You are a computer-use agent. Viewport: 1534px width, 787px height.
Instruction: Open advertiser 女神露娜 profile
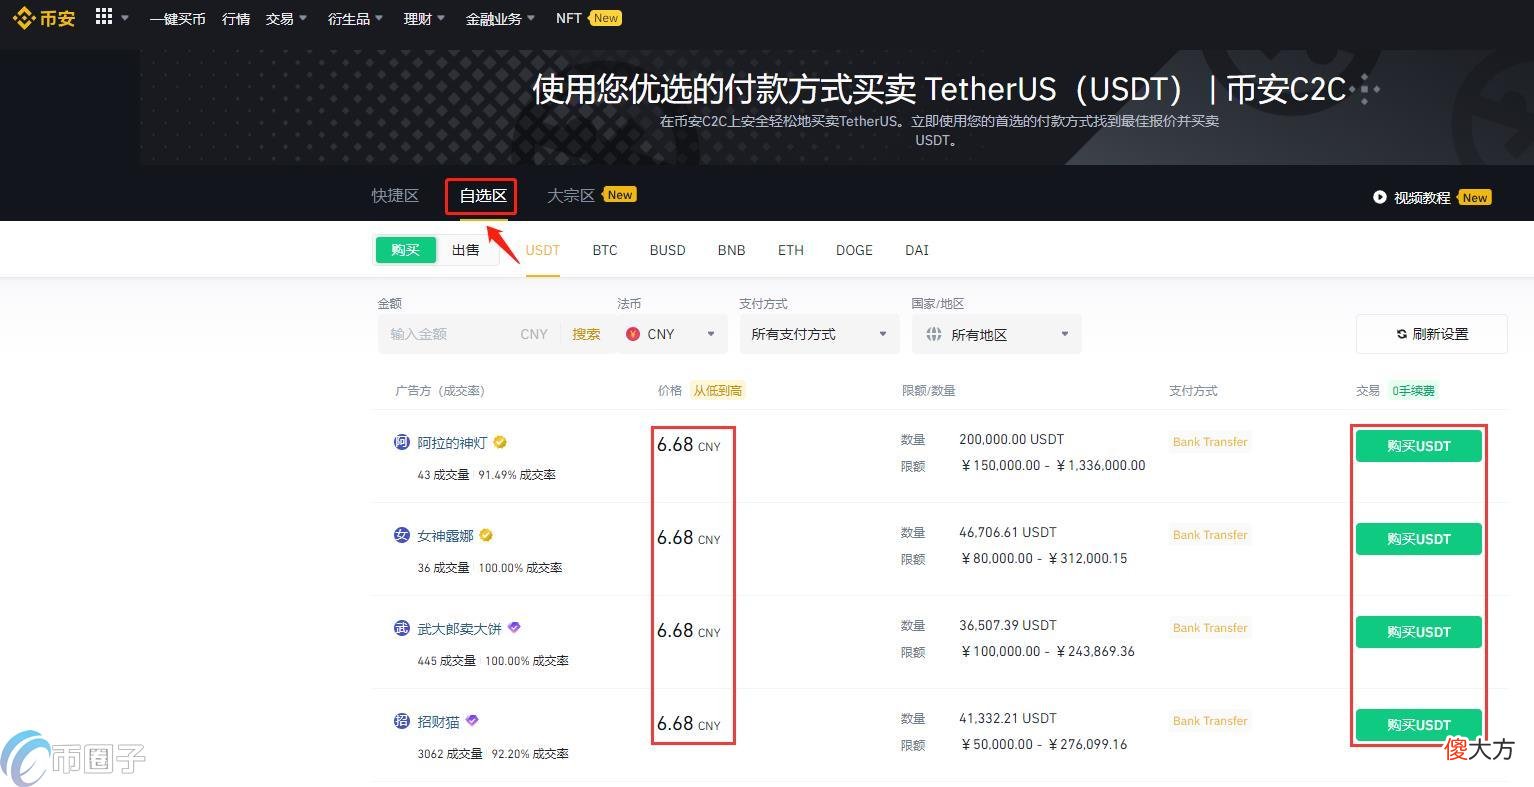[x=445, y=535]
